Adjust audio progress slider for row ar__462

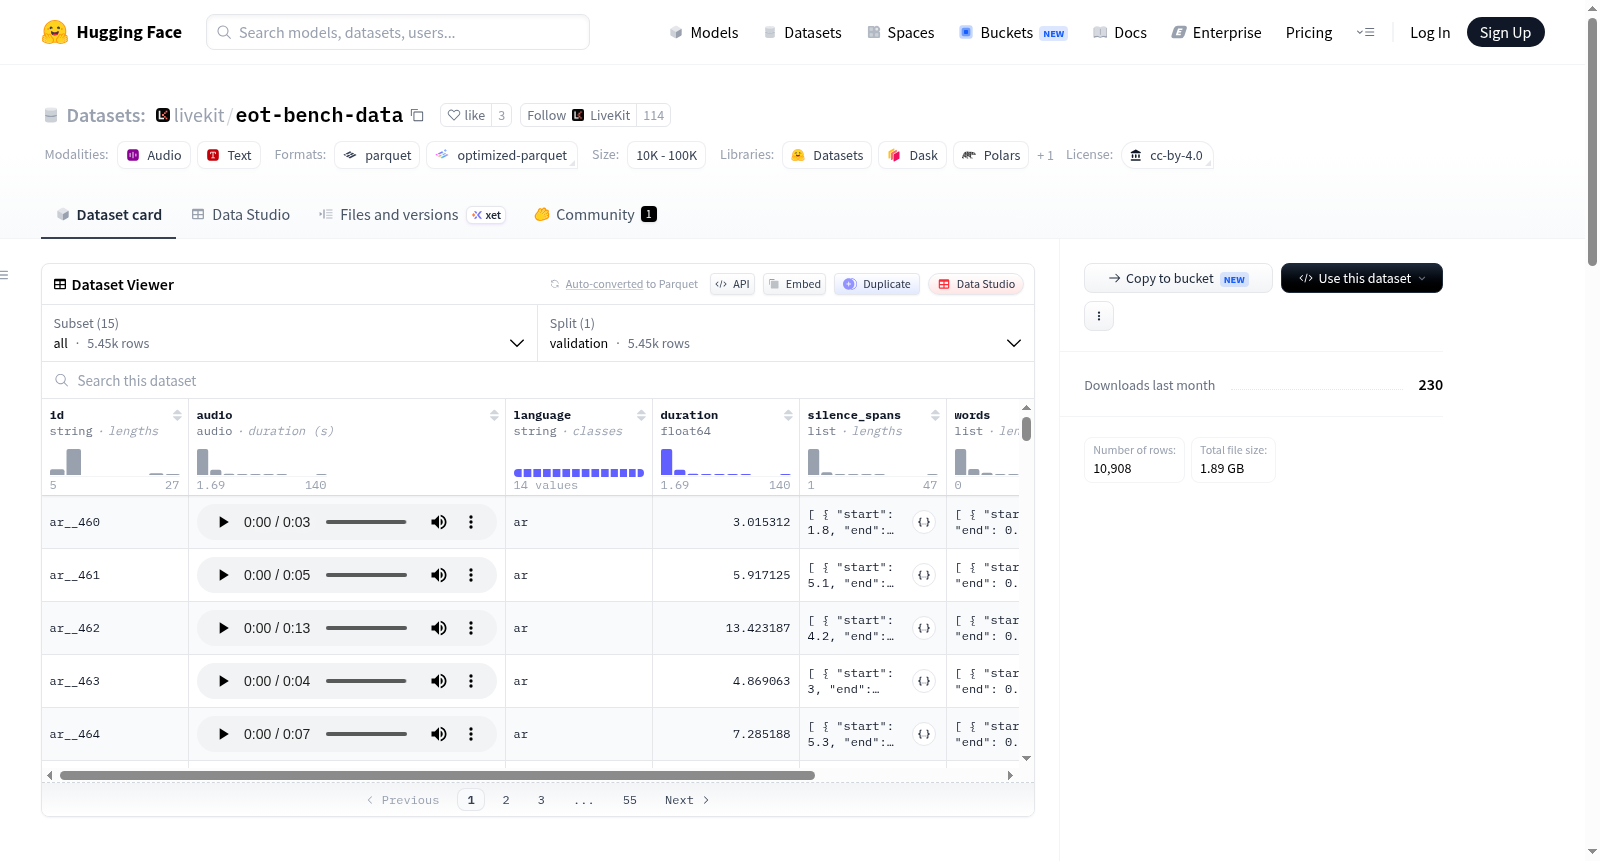[366, 628]
